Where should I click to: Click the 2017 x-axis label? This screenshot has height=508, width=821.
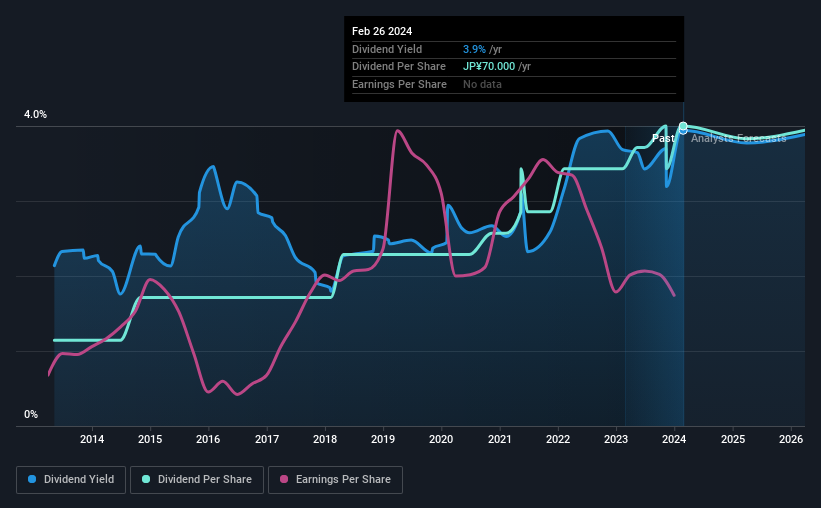click(x=267, y=439)
